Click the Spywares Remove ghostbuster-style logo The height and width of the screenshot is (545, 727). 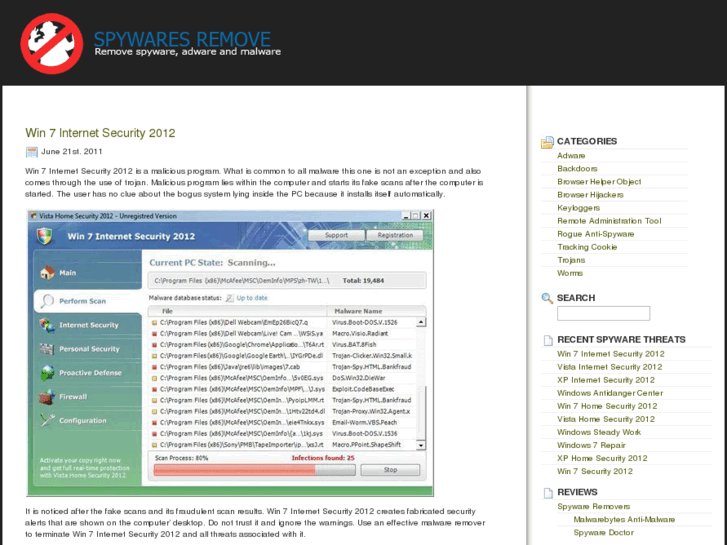coord(51,43)
